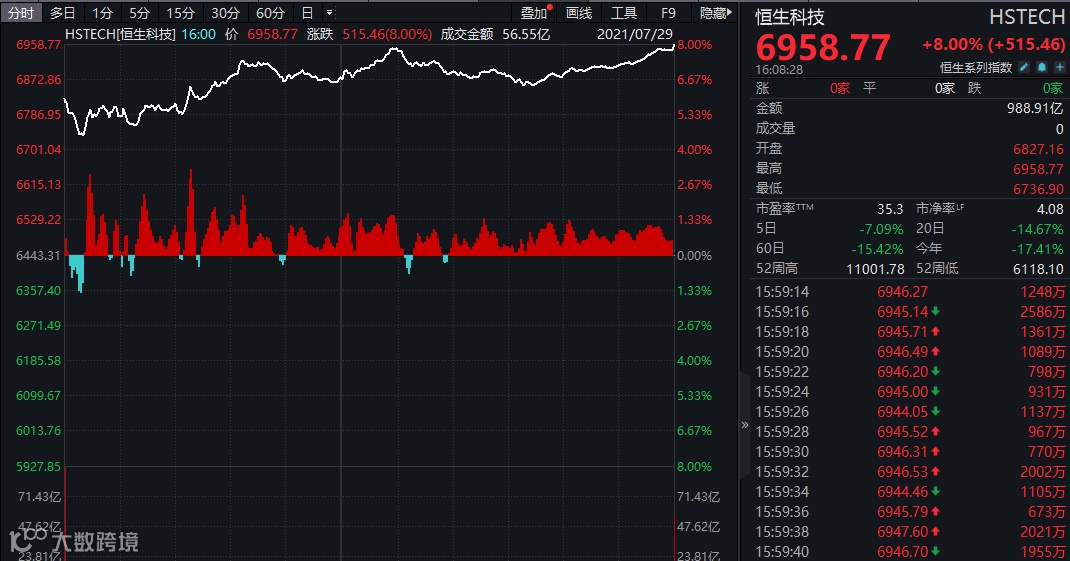Click the 金额 value 988.91亿
Screen dimensions: 1070x561
[1035, 108]
